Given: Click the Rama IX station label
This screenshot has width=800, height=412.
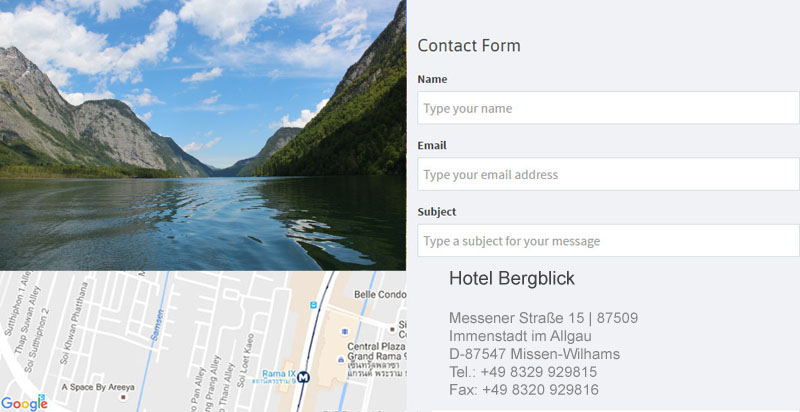Looking at the screenshot, I should 279,374.
